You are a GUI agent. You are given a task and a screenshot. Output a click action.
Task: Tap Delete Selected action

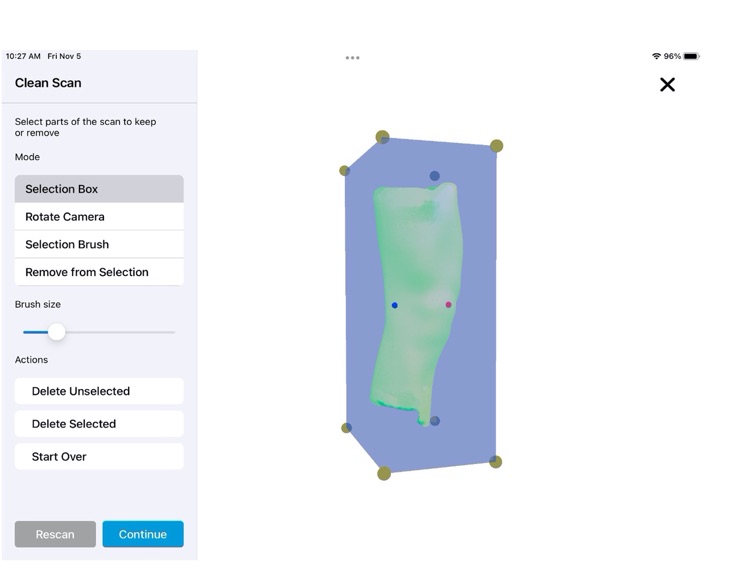pyautogui.click(x=99, y=424)
